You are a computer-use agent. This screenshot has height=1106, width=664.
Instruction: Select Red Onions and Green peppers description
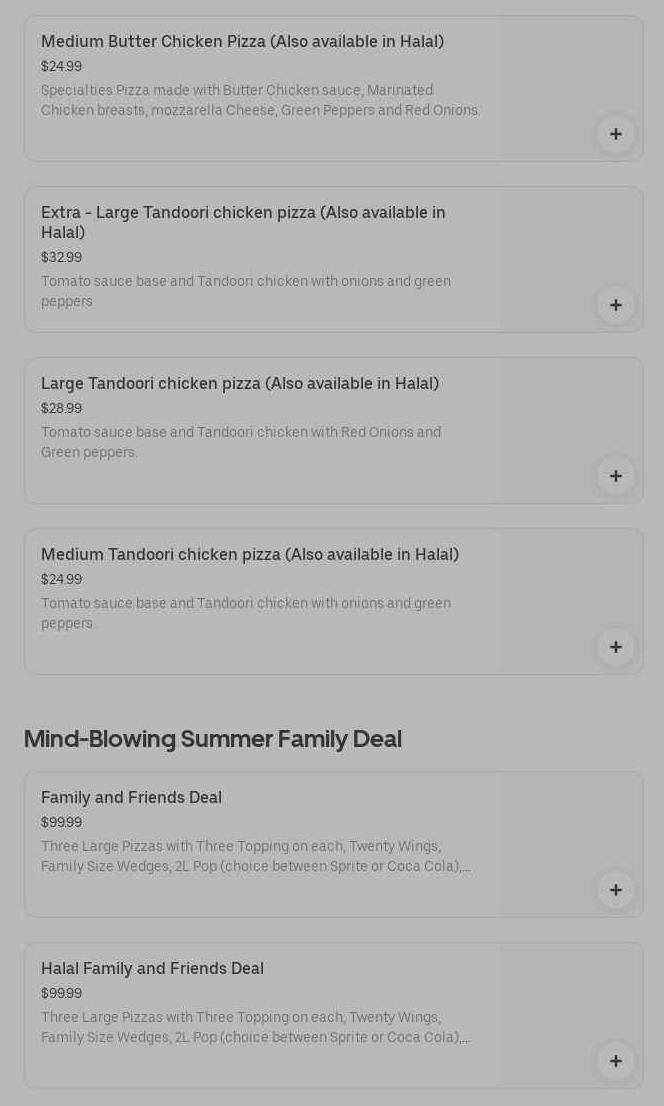coord(241,442)
